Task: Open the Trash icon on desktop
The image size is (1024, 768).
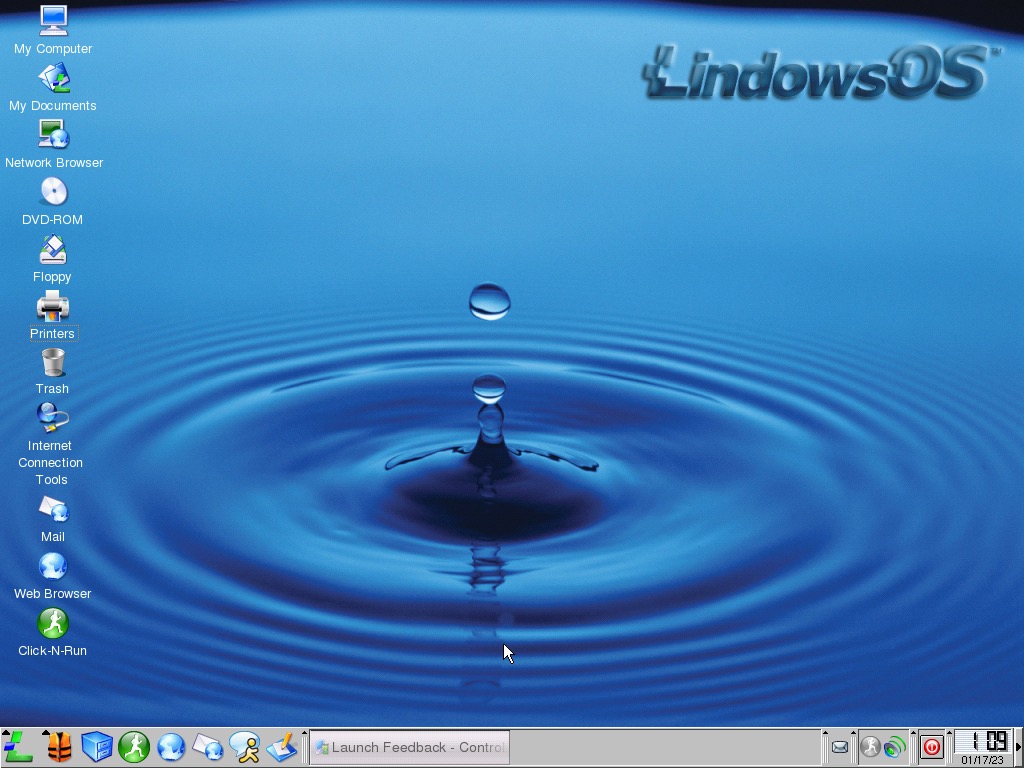Action: [x=53, y=362]
